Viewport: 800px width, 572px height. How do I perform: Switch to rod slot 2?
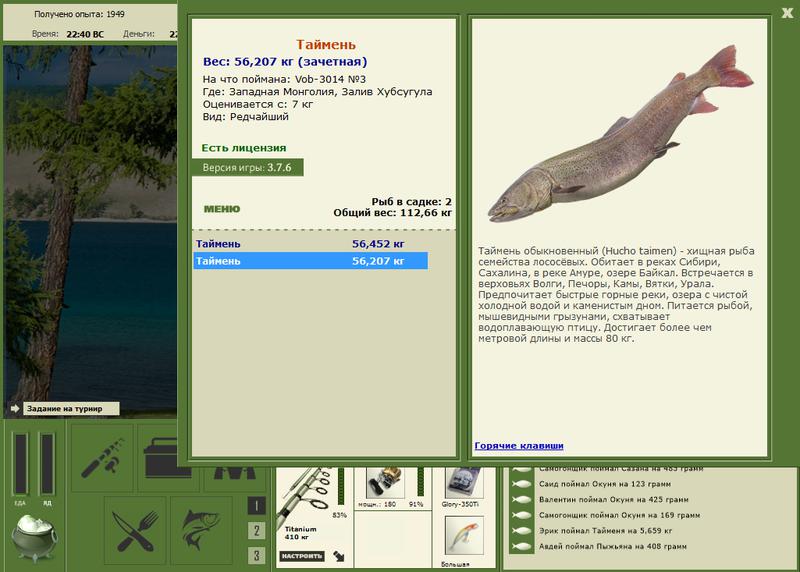256,531
